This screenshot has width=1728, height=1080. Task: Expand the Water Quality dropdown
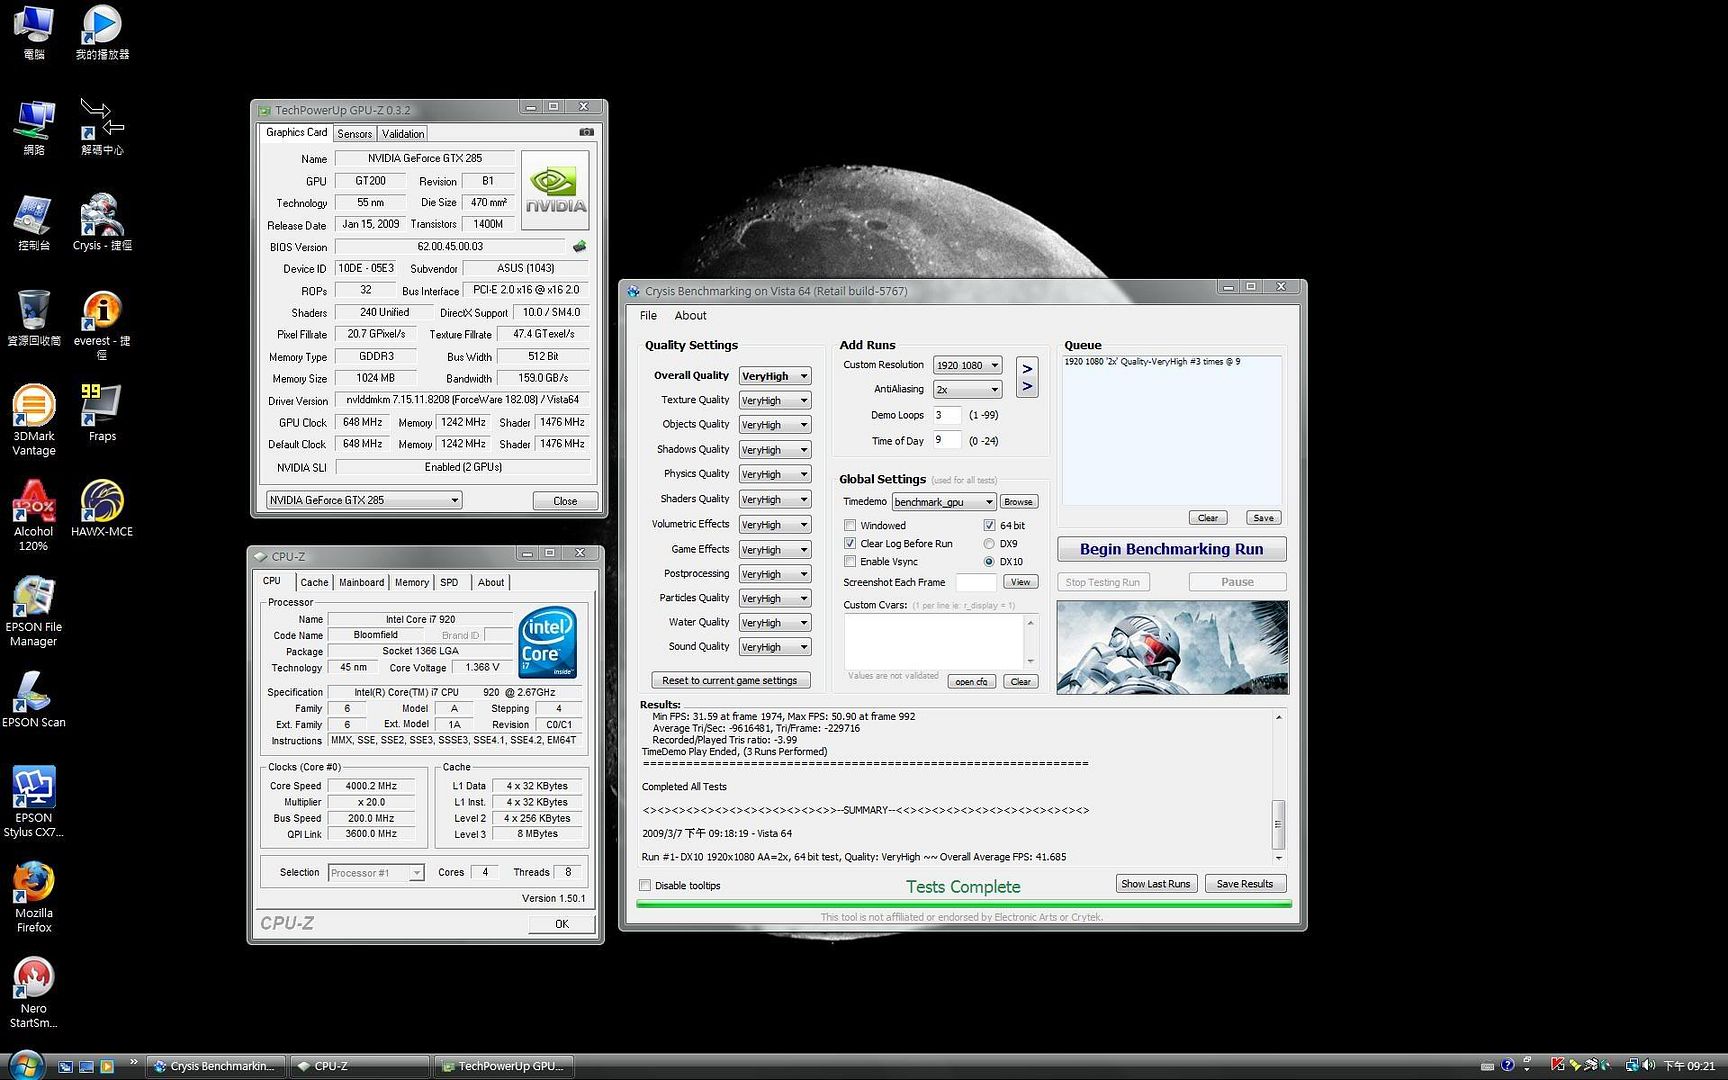(x=775, y=622)
